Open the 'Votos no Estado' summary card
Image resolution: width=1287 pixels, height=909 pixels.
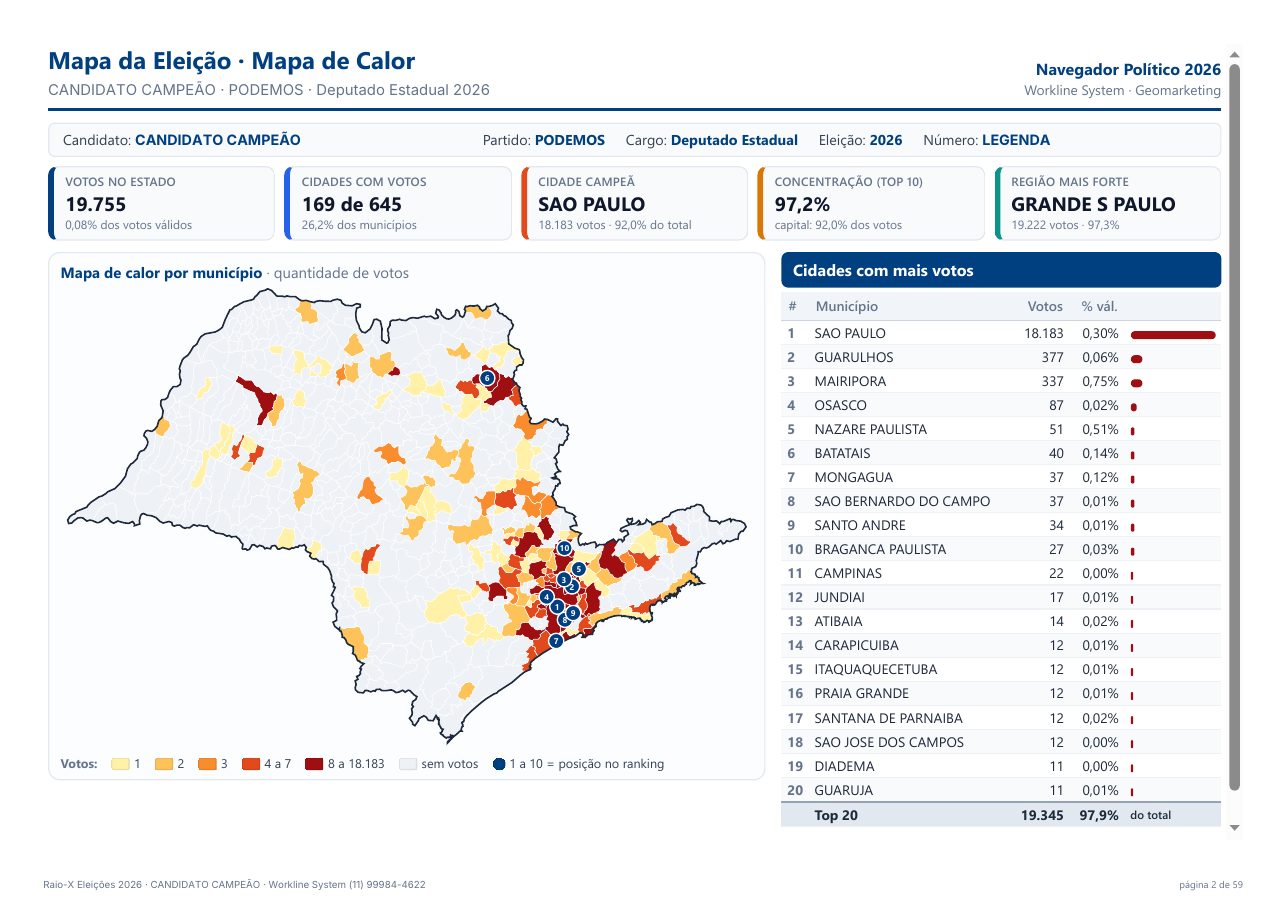pyautogui.click(x=161, y=203)
